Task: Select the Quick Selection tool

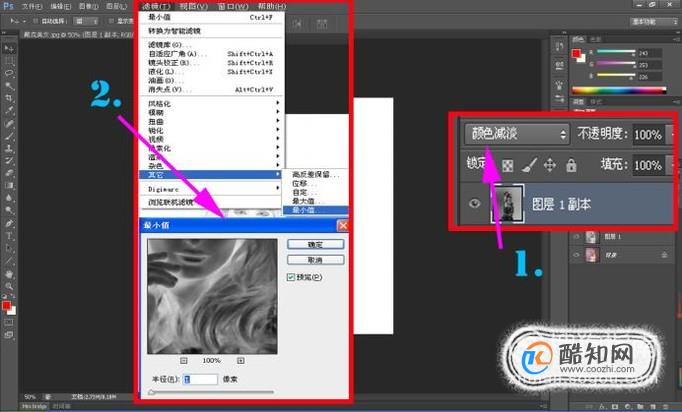Action: tap(9, 86)
